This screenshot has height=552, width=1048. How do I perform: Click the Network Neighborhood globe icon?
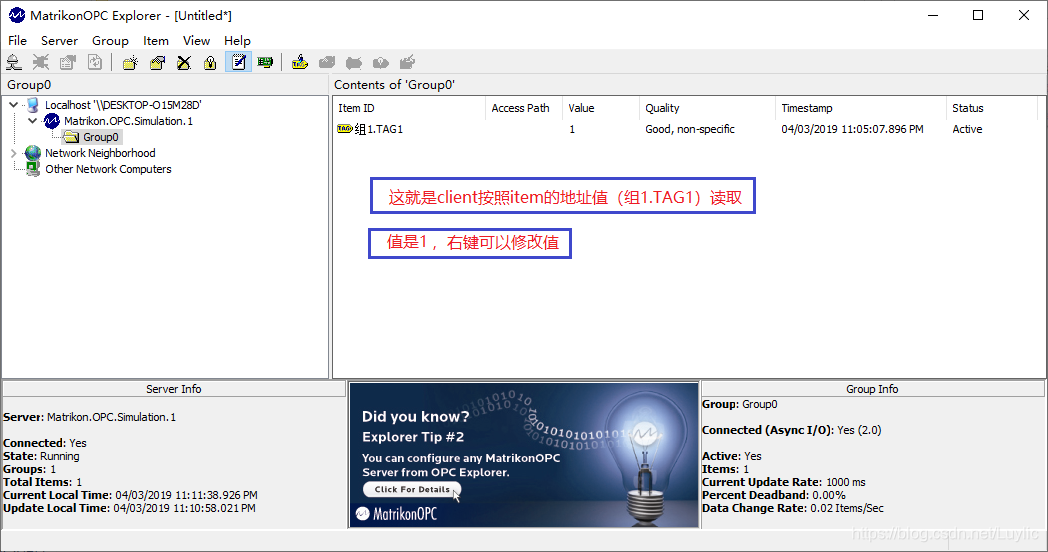(33, 153)
